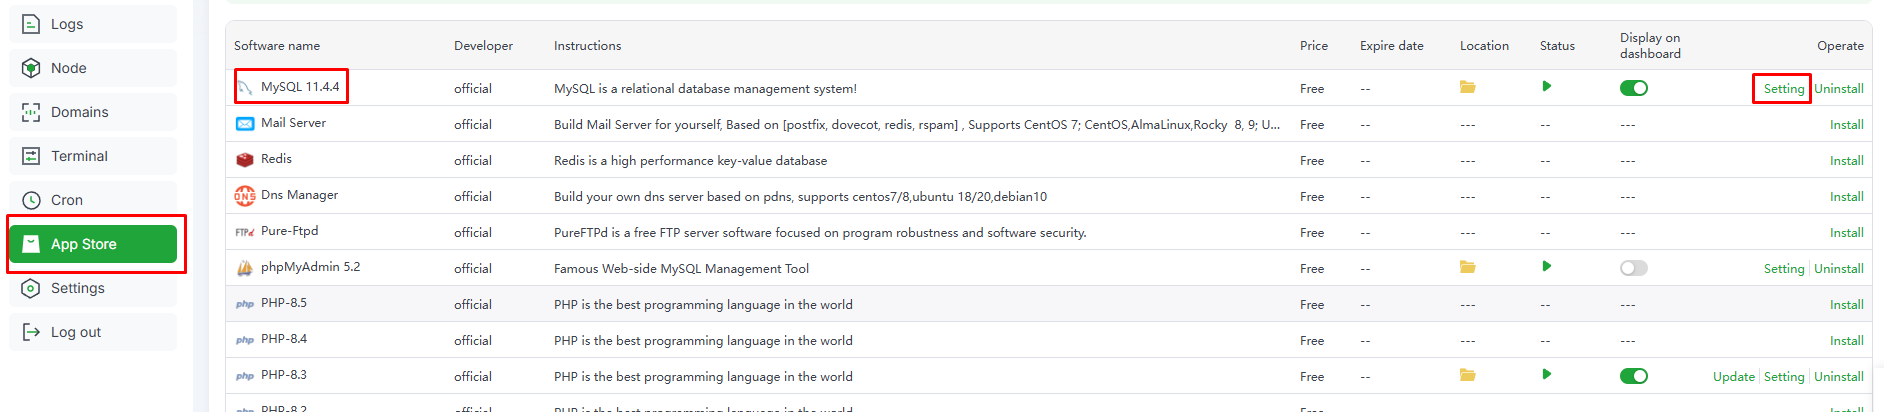This screenshot has height=412, width=1884.
Task: Click the App Store bag icon
Action: 31,244
